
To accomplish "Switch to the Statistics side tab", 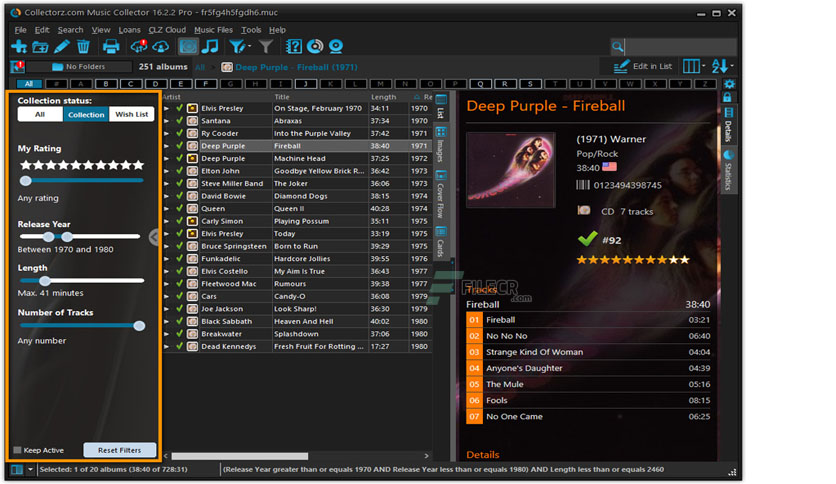I will tap(728, 170).
